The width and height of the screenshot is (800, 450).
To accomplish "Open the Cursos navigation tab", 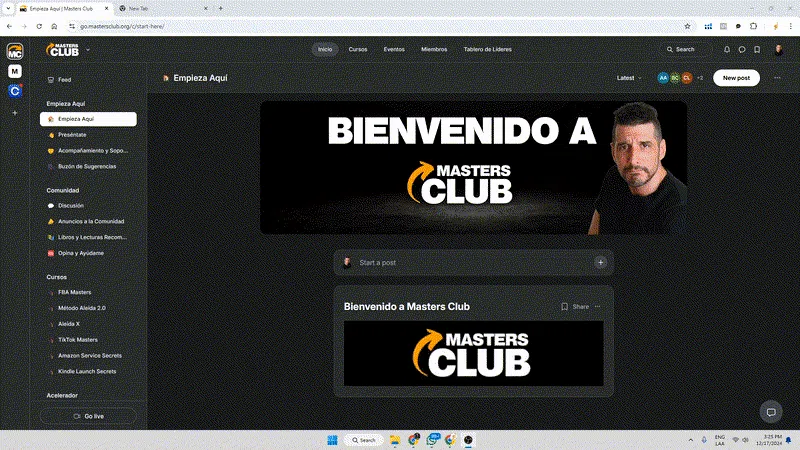I will (x=358, y=49).
